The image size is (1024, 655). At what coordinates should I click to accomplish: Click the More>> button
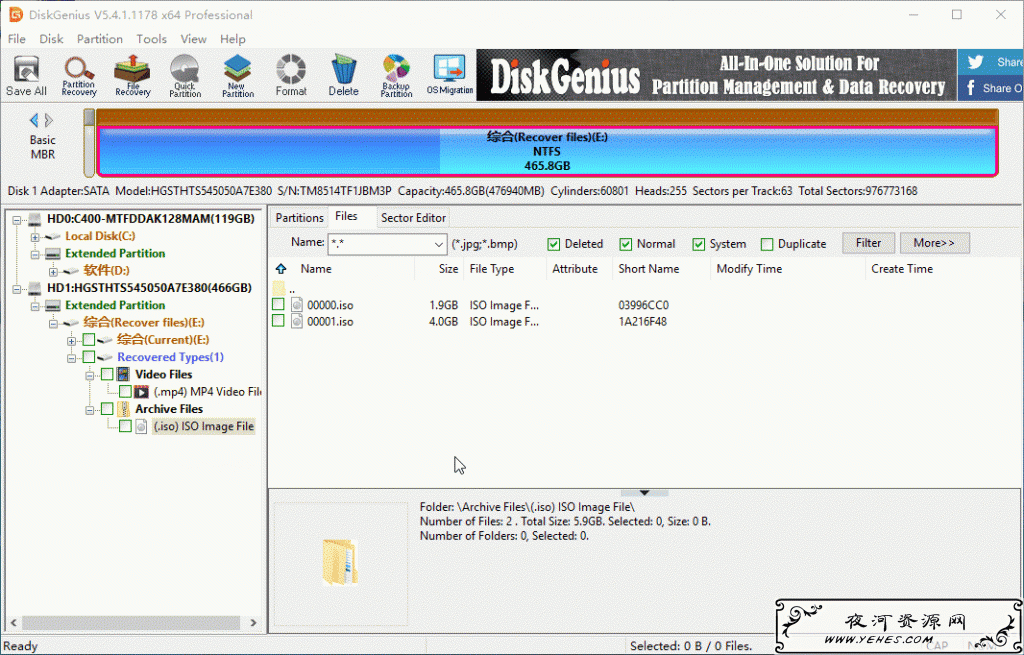(x=934, y=243)
